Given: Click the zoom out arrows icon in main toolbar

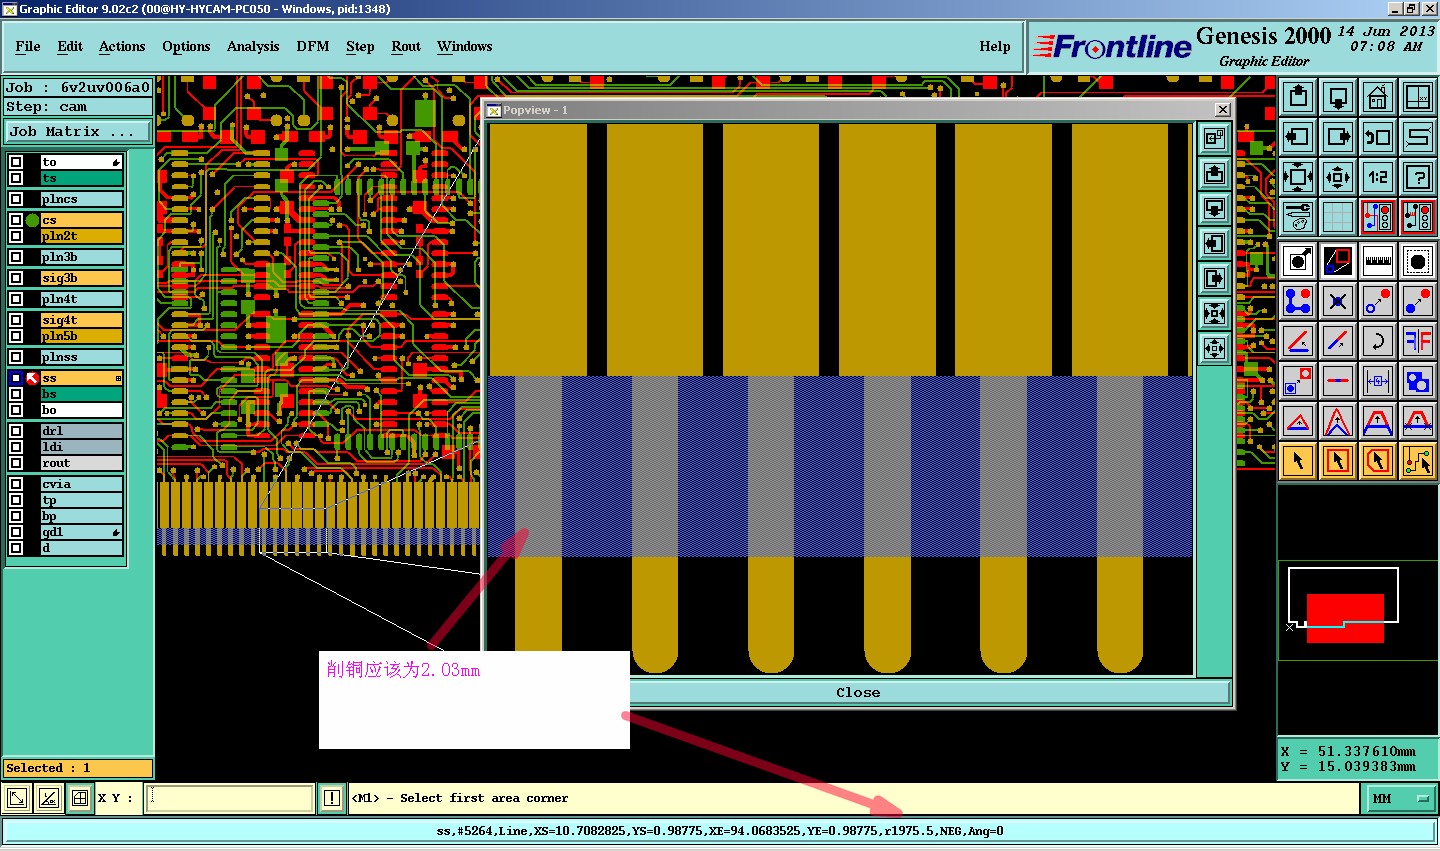Looking at the screenshot, I should point(1338,177).
